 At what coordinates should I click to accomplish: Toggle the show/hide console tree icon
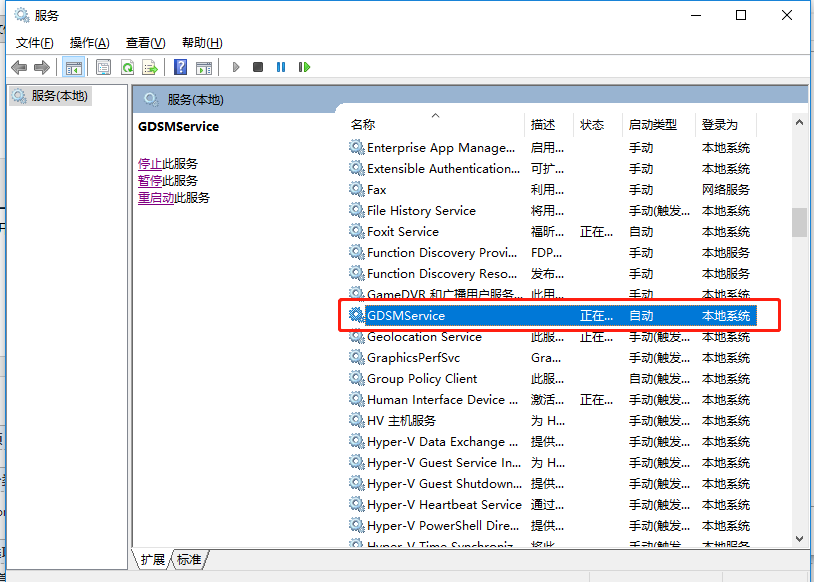[x=73, y=67]
